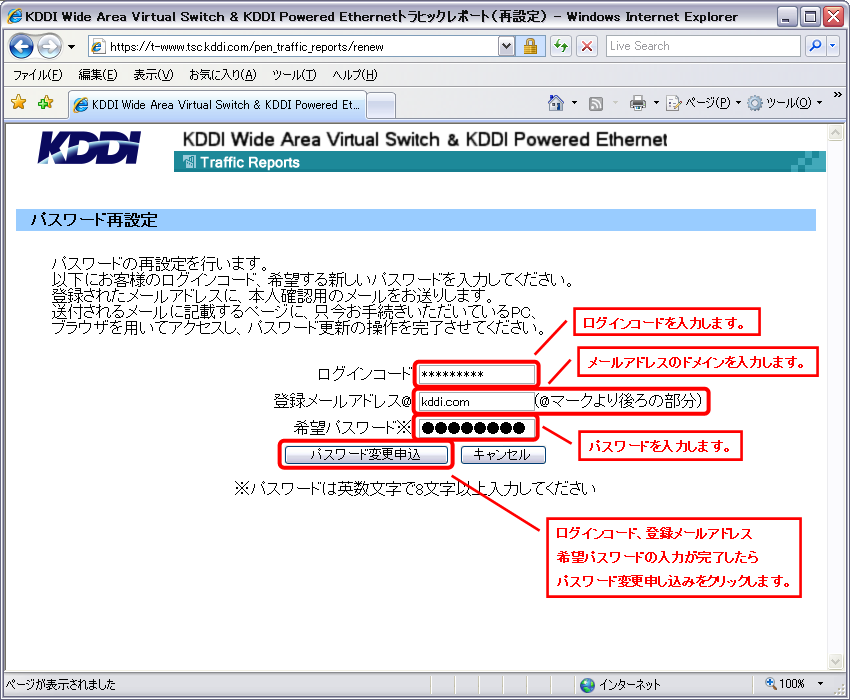Click the RSS feeds icon
Screen dimensions: 850x700
(596, 103)
